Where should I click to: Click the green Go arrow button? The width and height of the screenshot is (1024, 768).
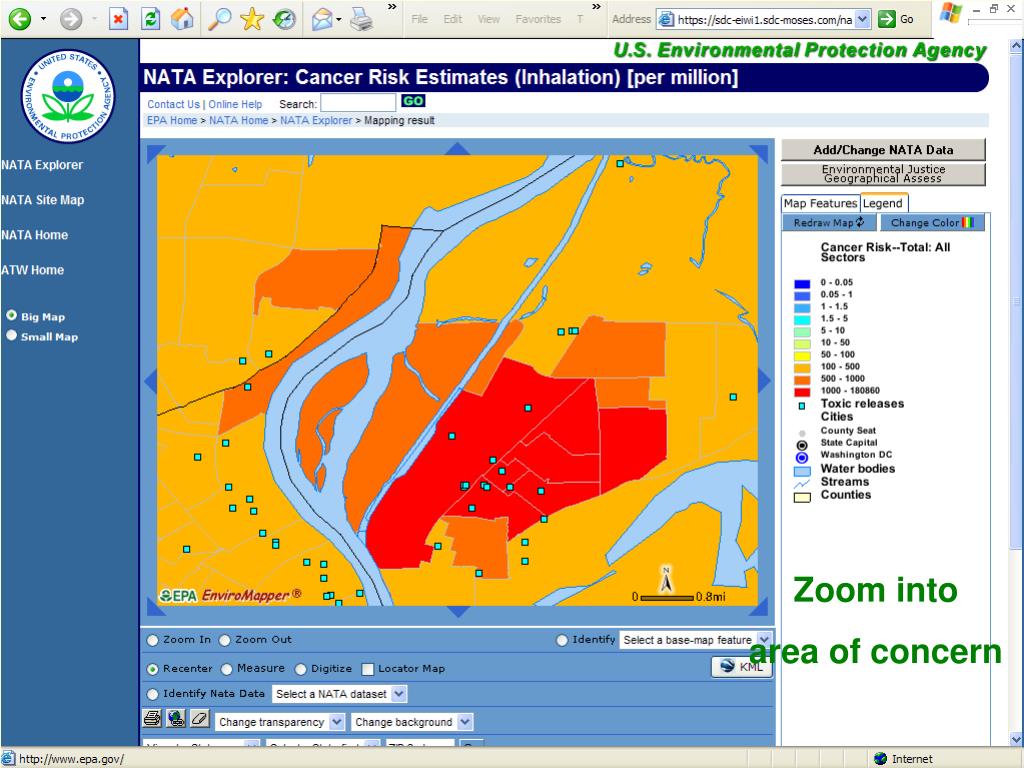point(886,19)
